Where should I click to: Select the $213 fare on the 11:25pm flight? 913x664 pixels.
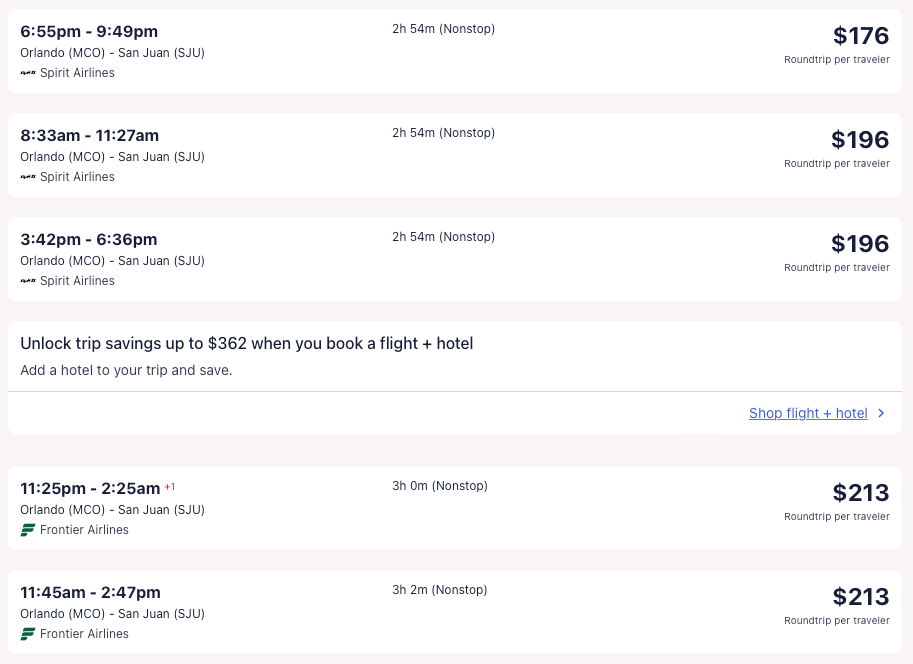click(860, 493)
